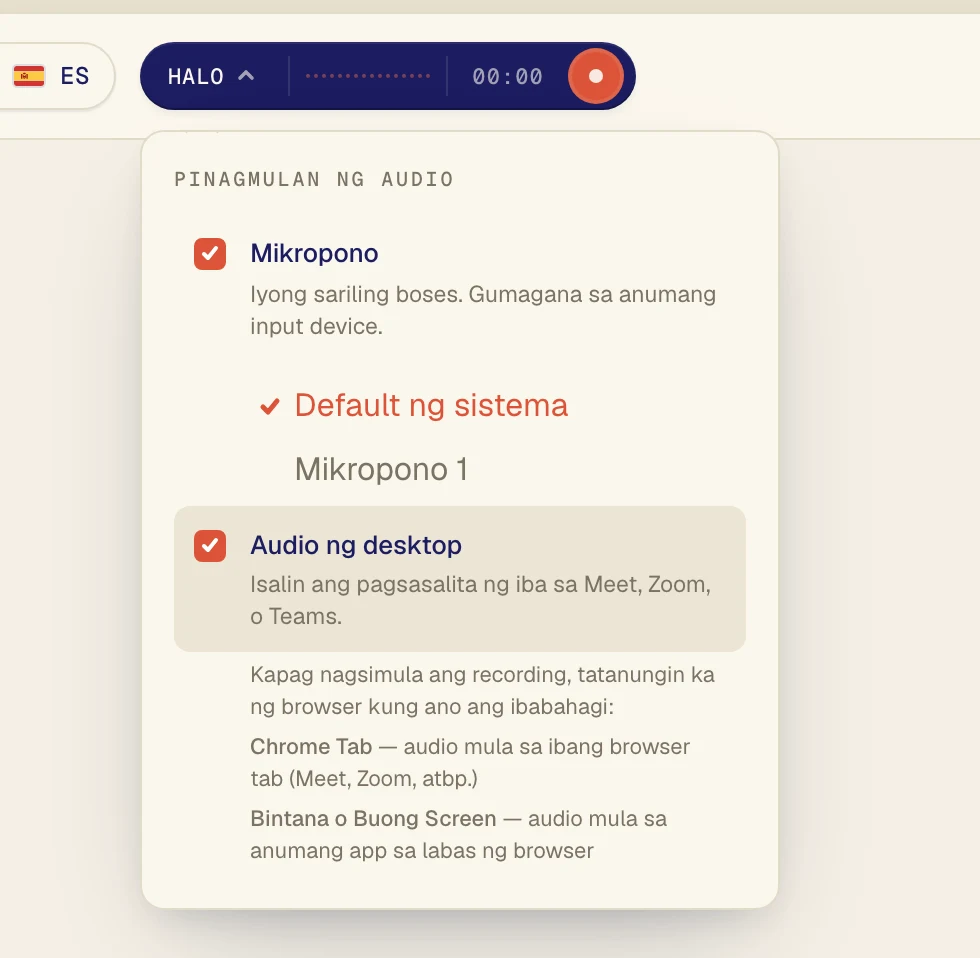Click the PINAGMULAN NG AUDIO heading
Viewport: 980px width, 958px height.
click(314, 179)
